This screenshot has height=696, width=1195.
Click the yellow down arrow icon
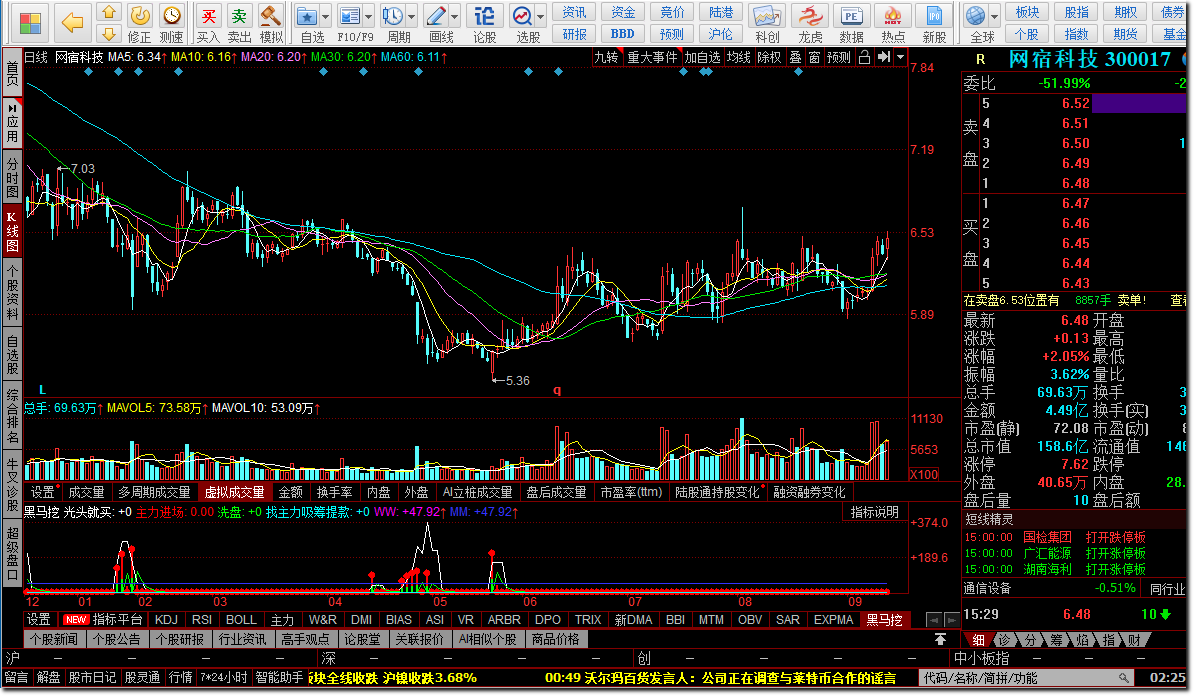pos(109,34)
